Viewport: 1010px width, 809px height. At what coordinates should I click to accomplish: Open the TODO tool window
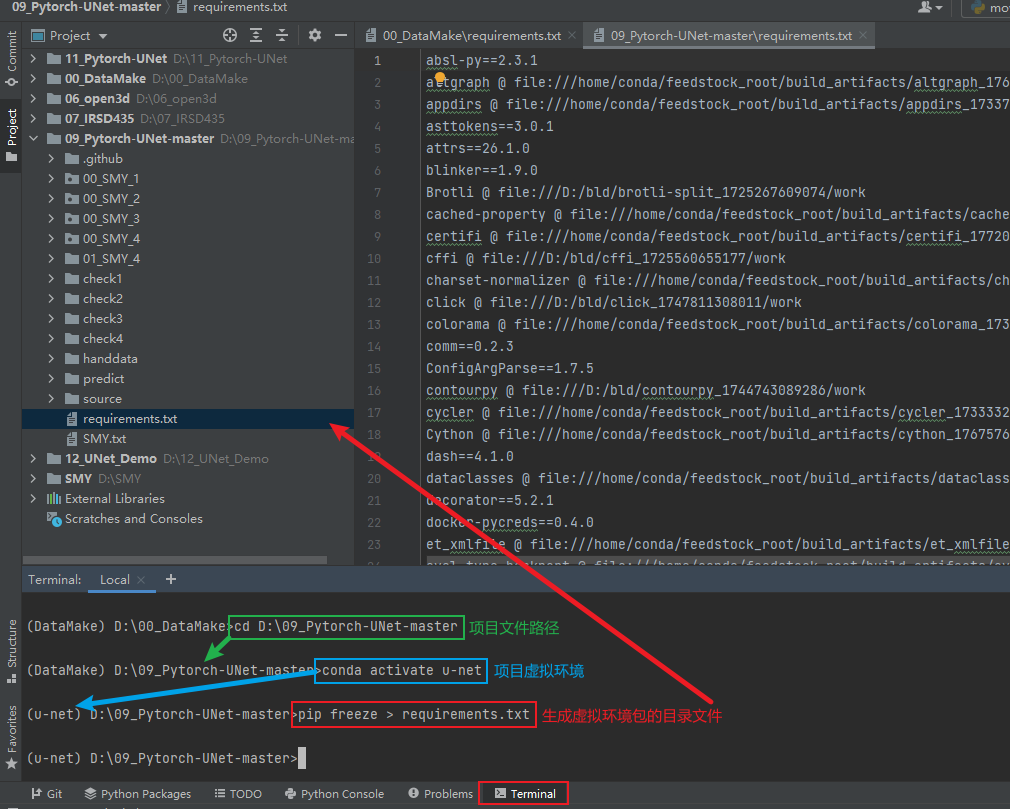[x=238, y=794]
